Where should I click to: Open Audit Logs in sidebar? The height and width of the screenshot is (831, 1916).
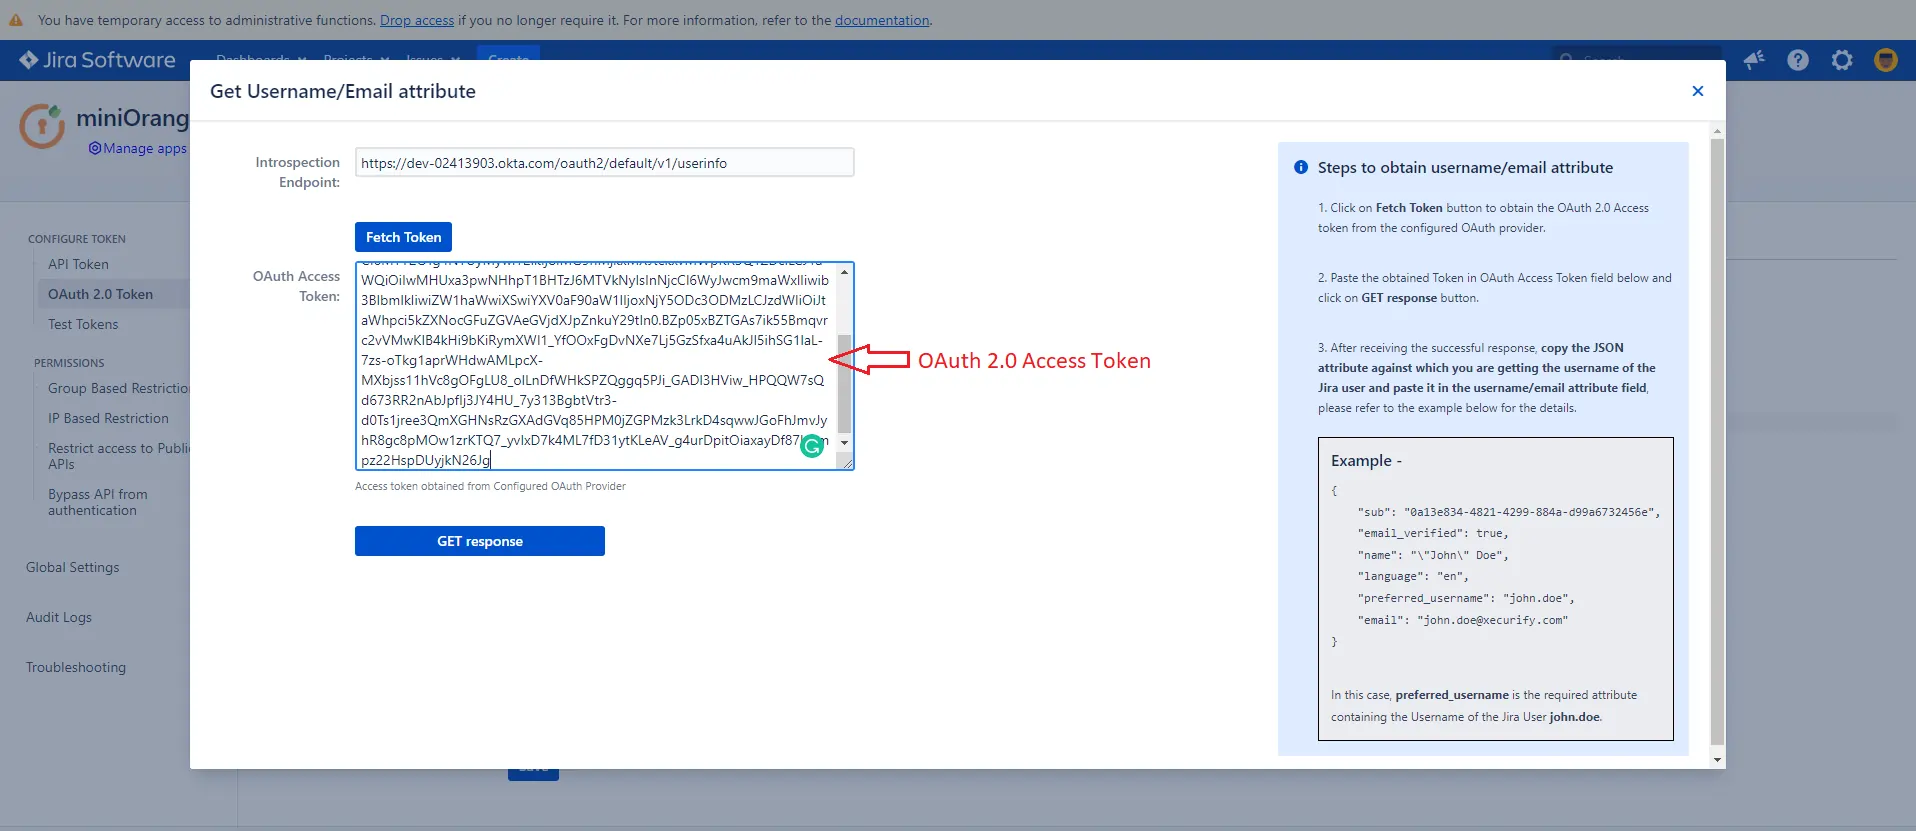(x=59, y=617)
